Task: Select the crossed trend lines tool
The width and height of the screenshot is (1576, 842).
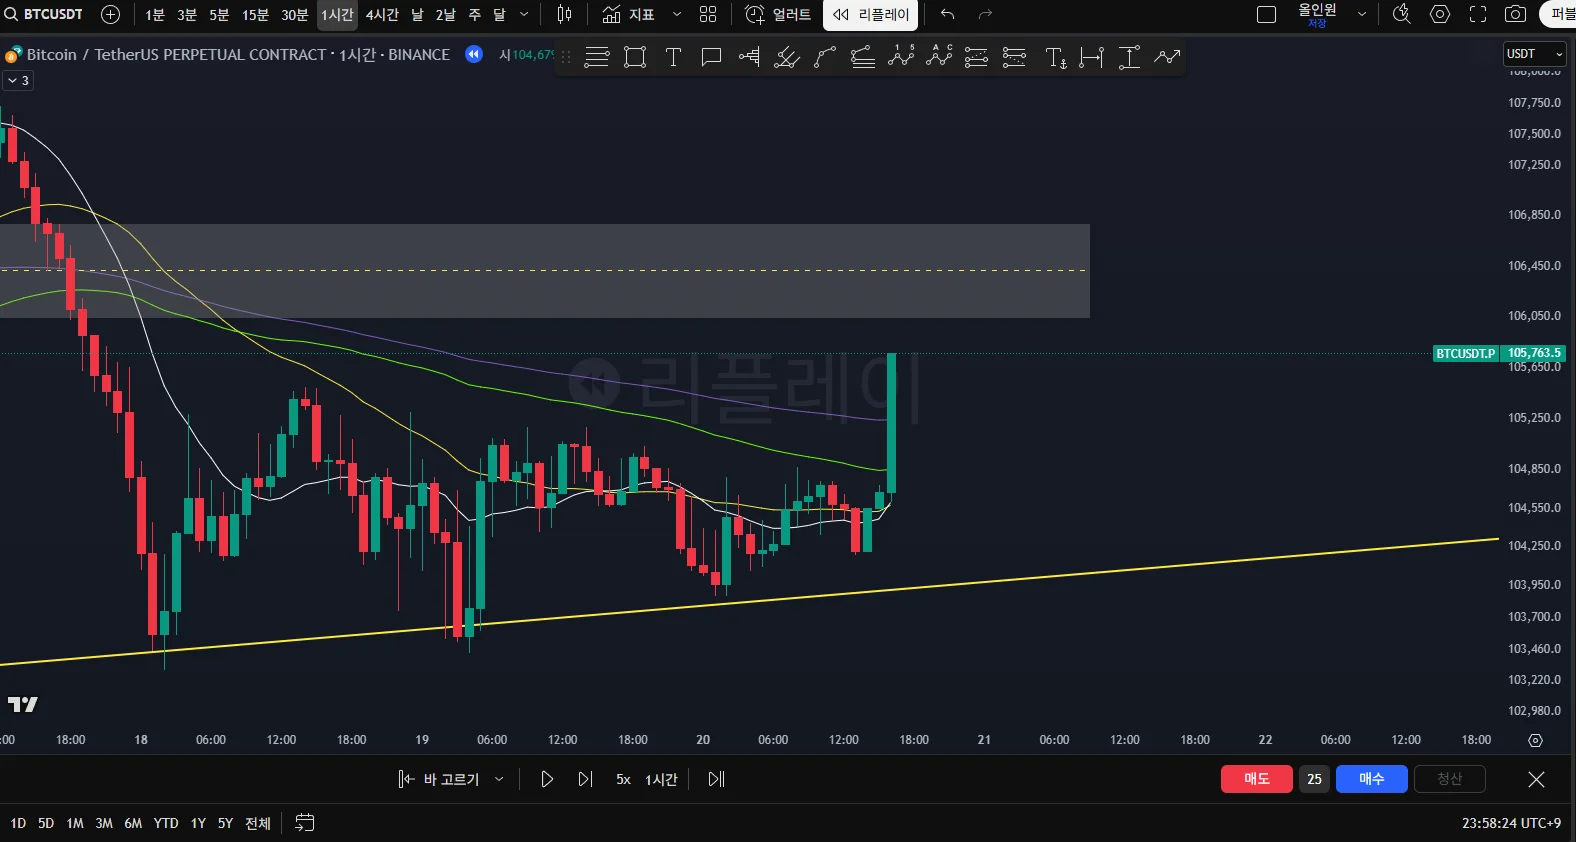Action: pos(787,57)
